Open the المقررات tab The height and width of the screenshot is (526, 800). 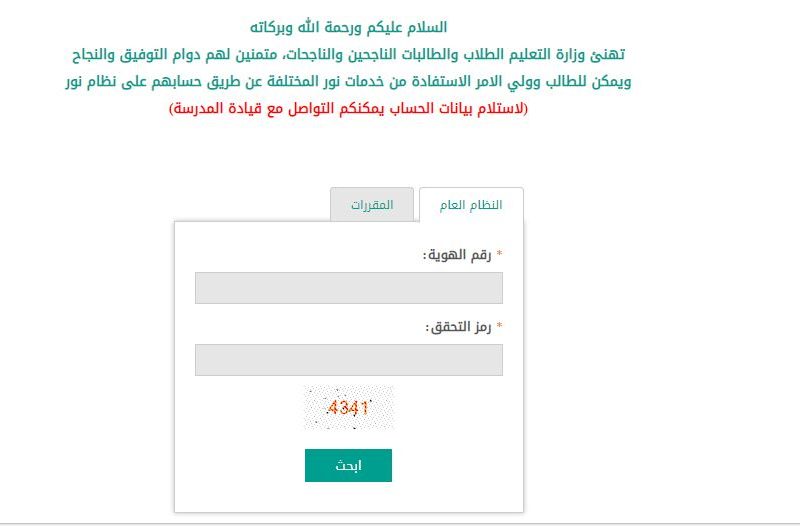point(372,205)
